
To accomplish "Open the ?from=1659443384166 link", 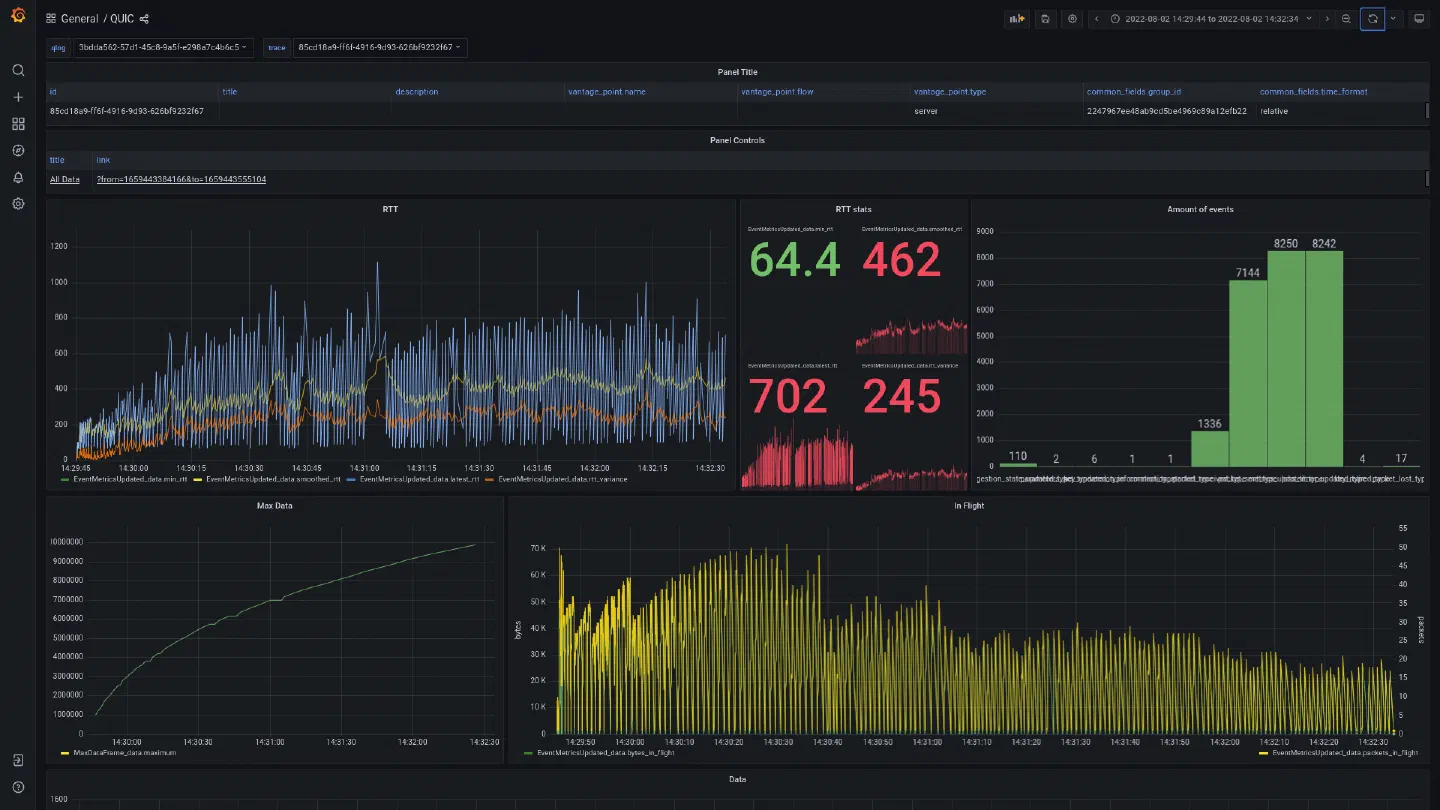I will point(181,179).
